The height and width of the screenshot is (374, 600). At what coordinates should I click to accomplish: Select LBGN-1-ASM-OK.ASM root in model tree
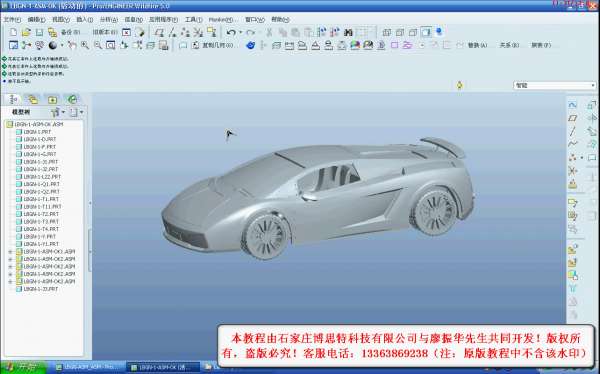tap(39, 124)
